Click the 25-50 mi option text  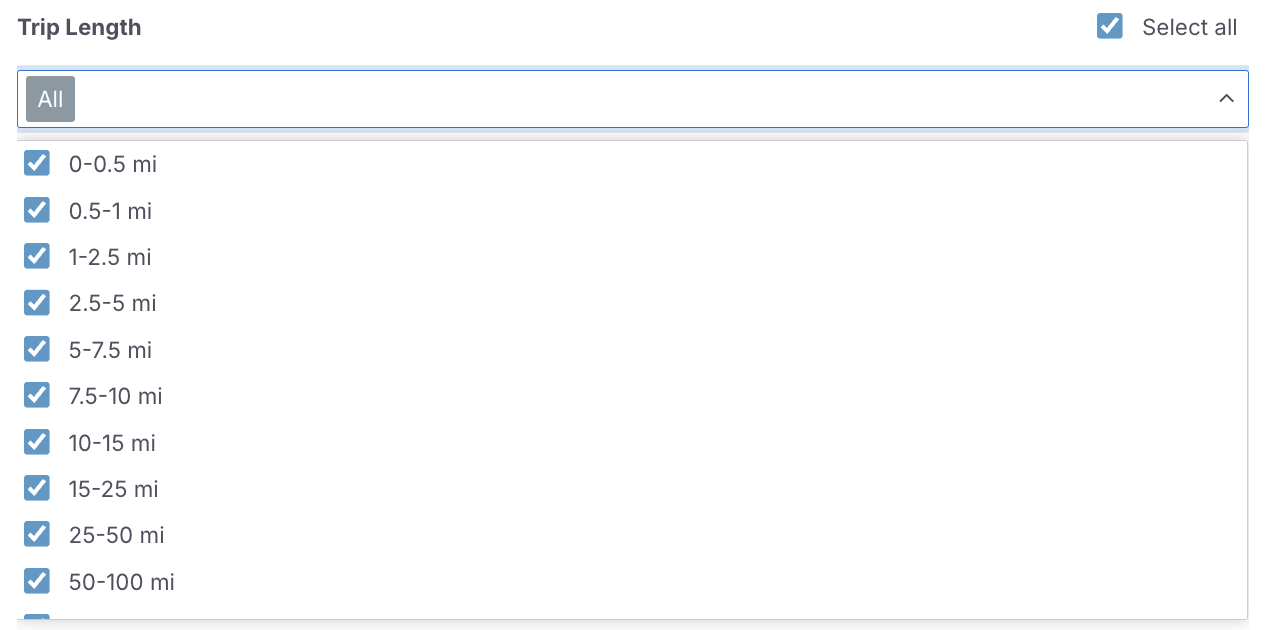[116, 535]
